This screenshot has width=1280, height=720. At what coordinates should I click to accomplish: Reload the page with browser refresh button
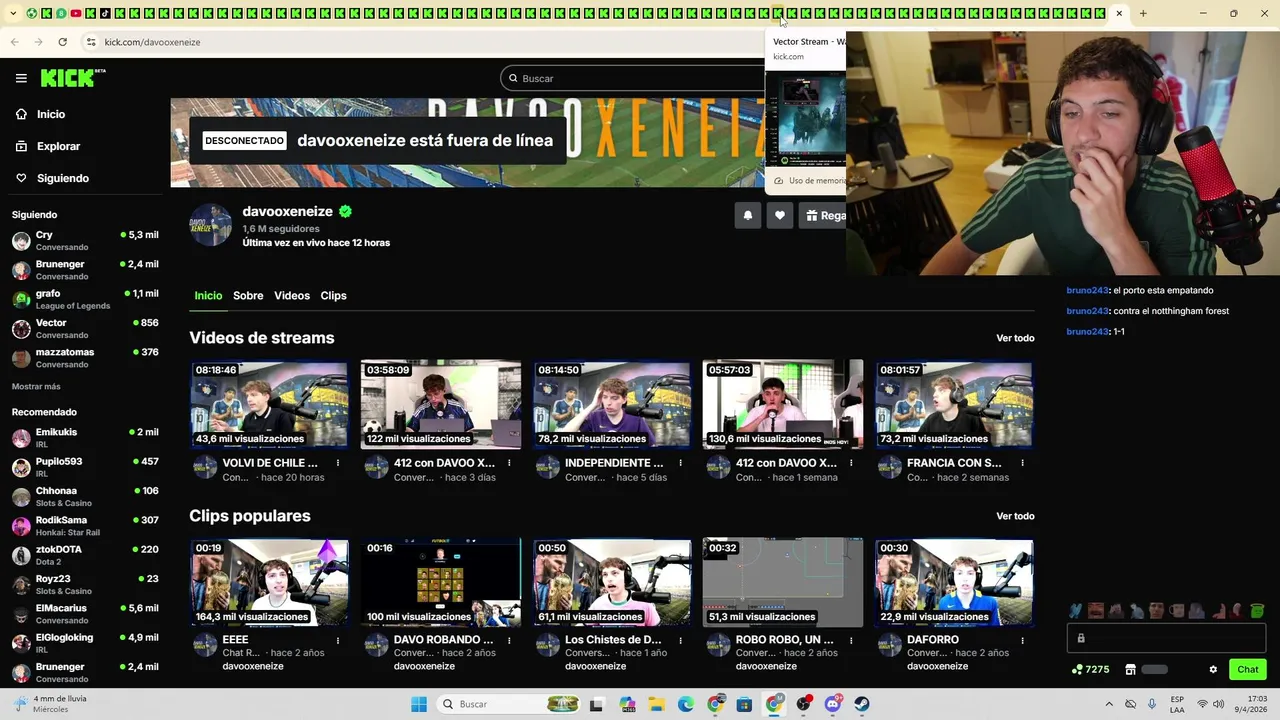point(62,42)
